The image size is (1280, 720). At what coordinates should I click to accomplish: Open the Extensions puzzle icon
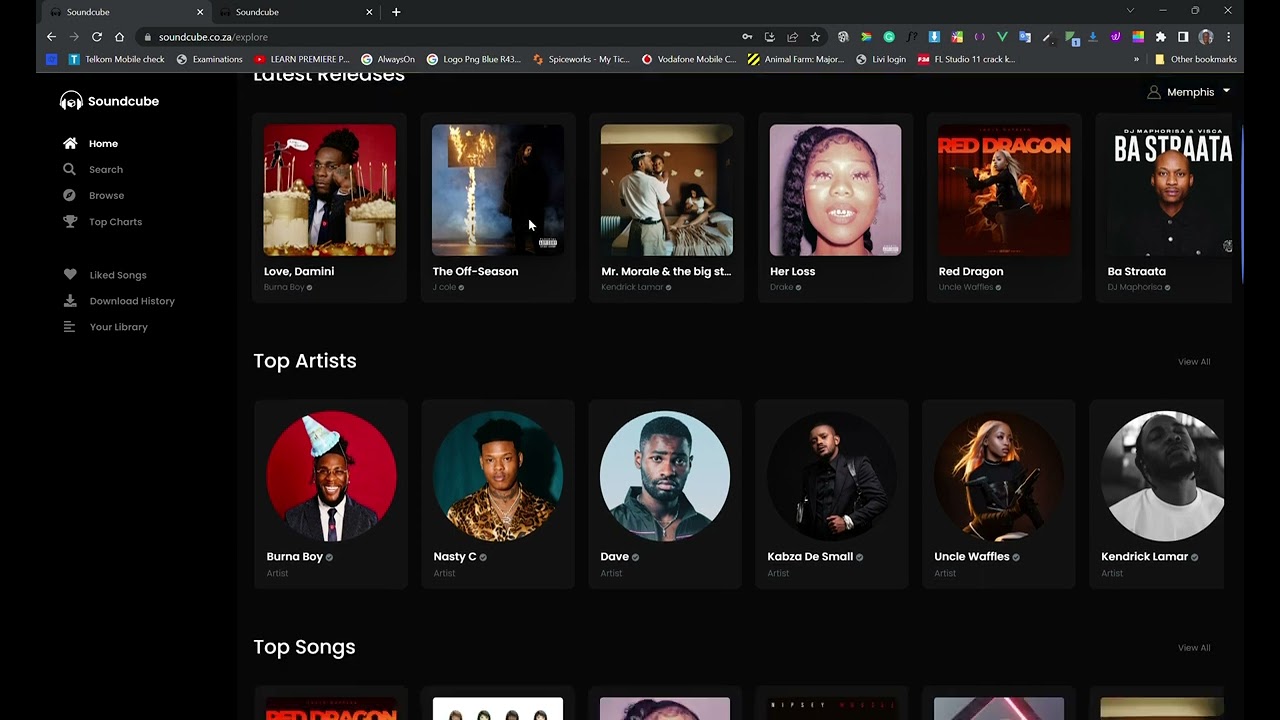click(1161, 37)
